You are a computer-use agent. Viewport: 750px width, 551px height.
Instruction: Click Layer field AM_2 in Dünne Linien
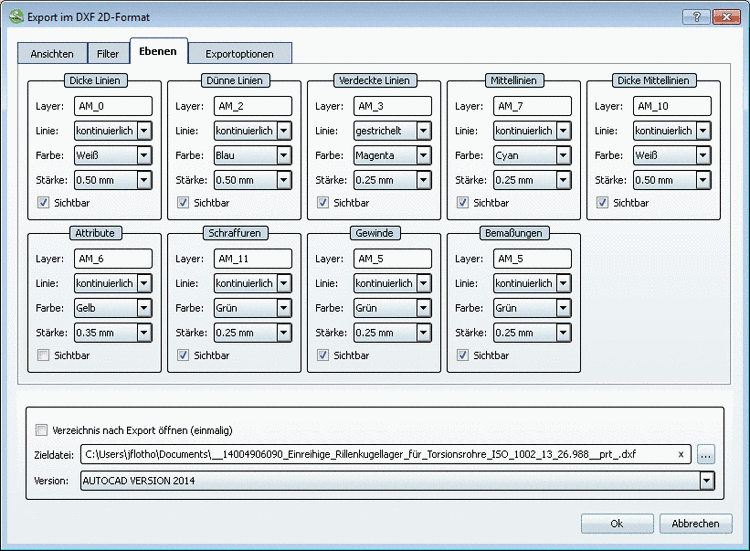click(253, 106)
